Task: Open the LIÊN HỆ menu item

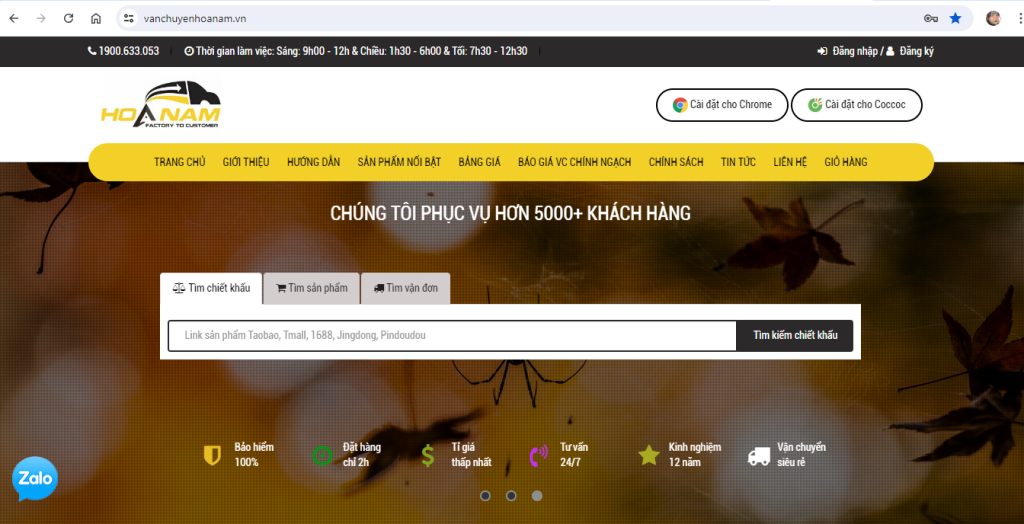Action: click(790, 162)
